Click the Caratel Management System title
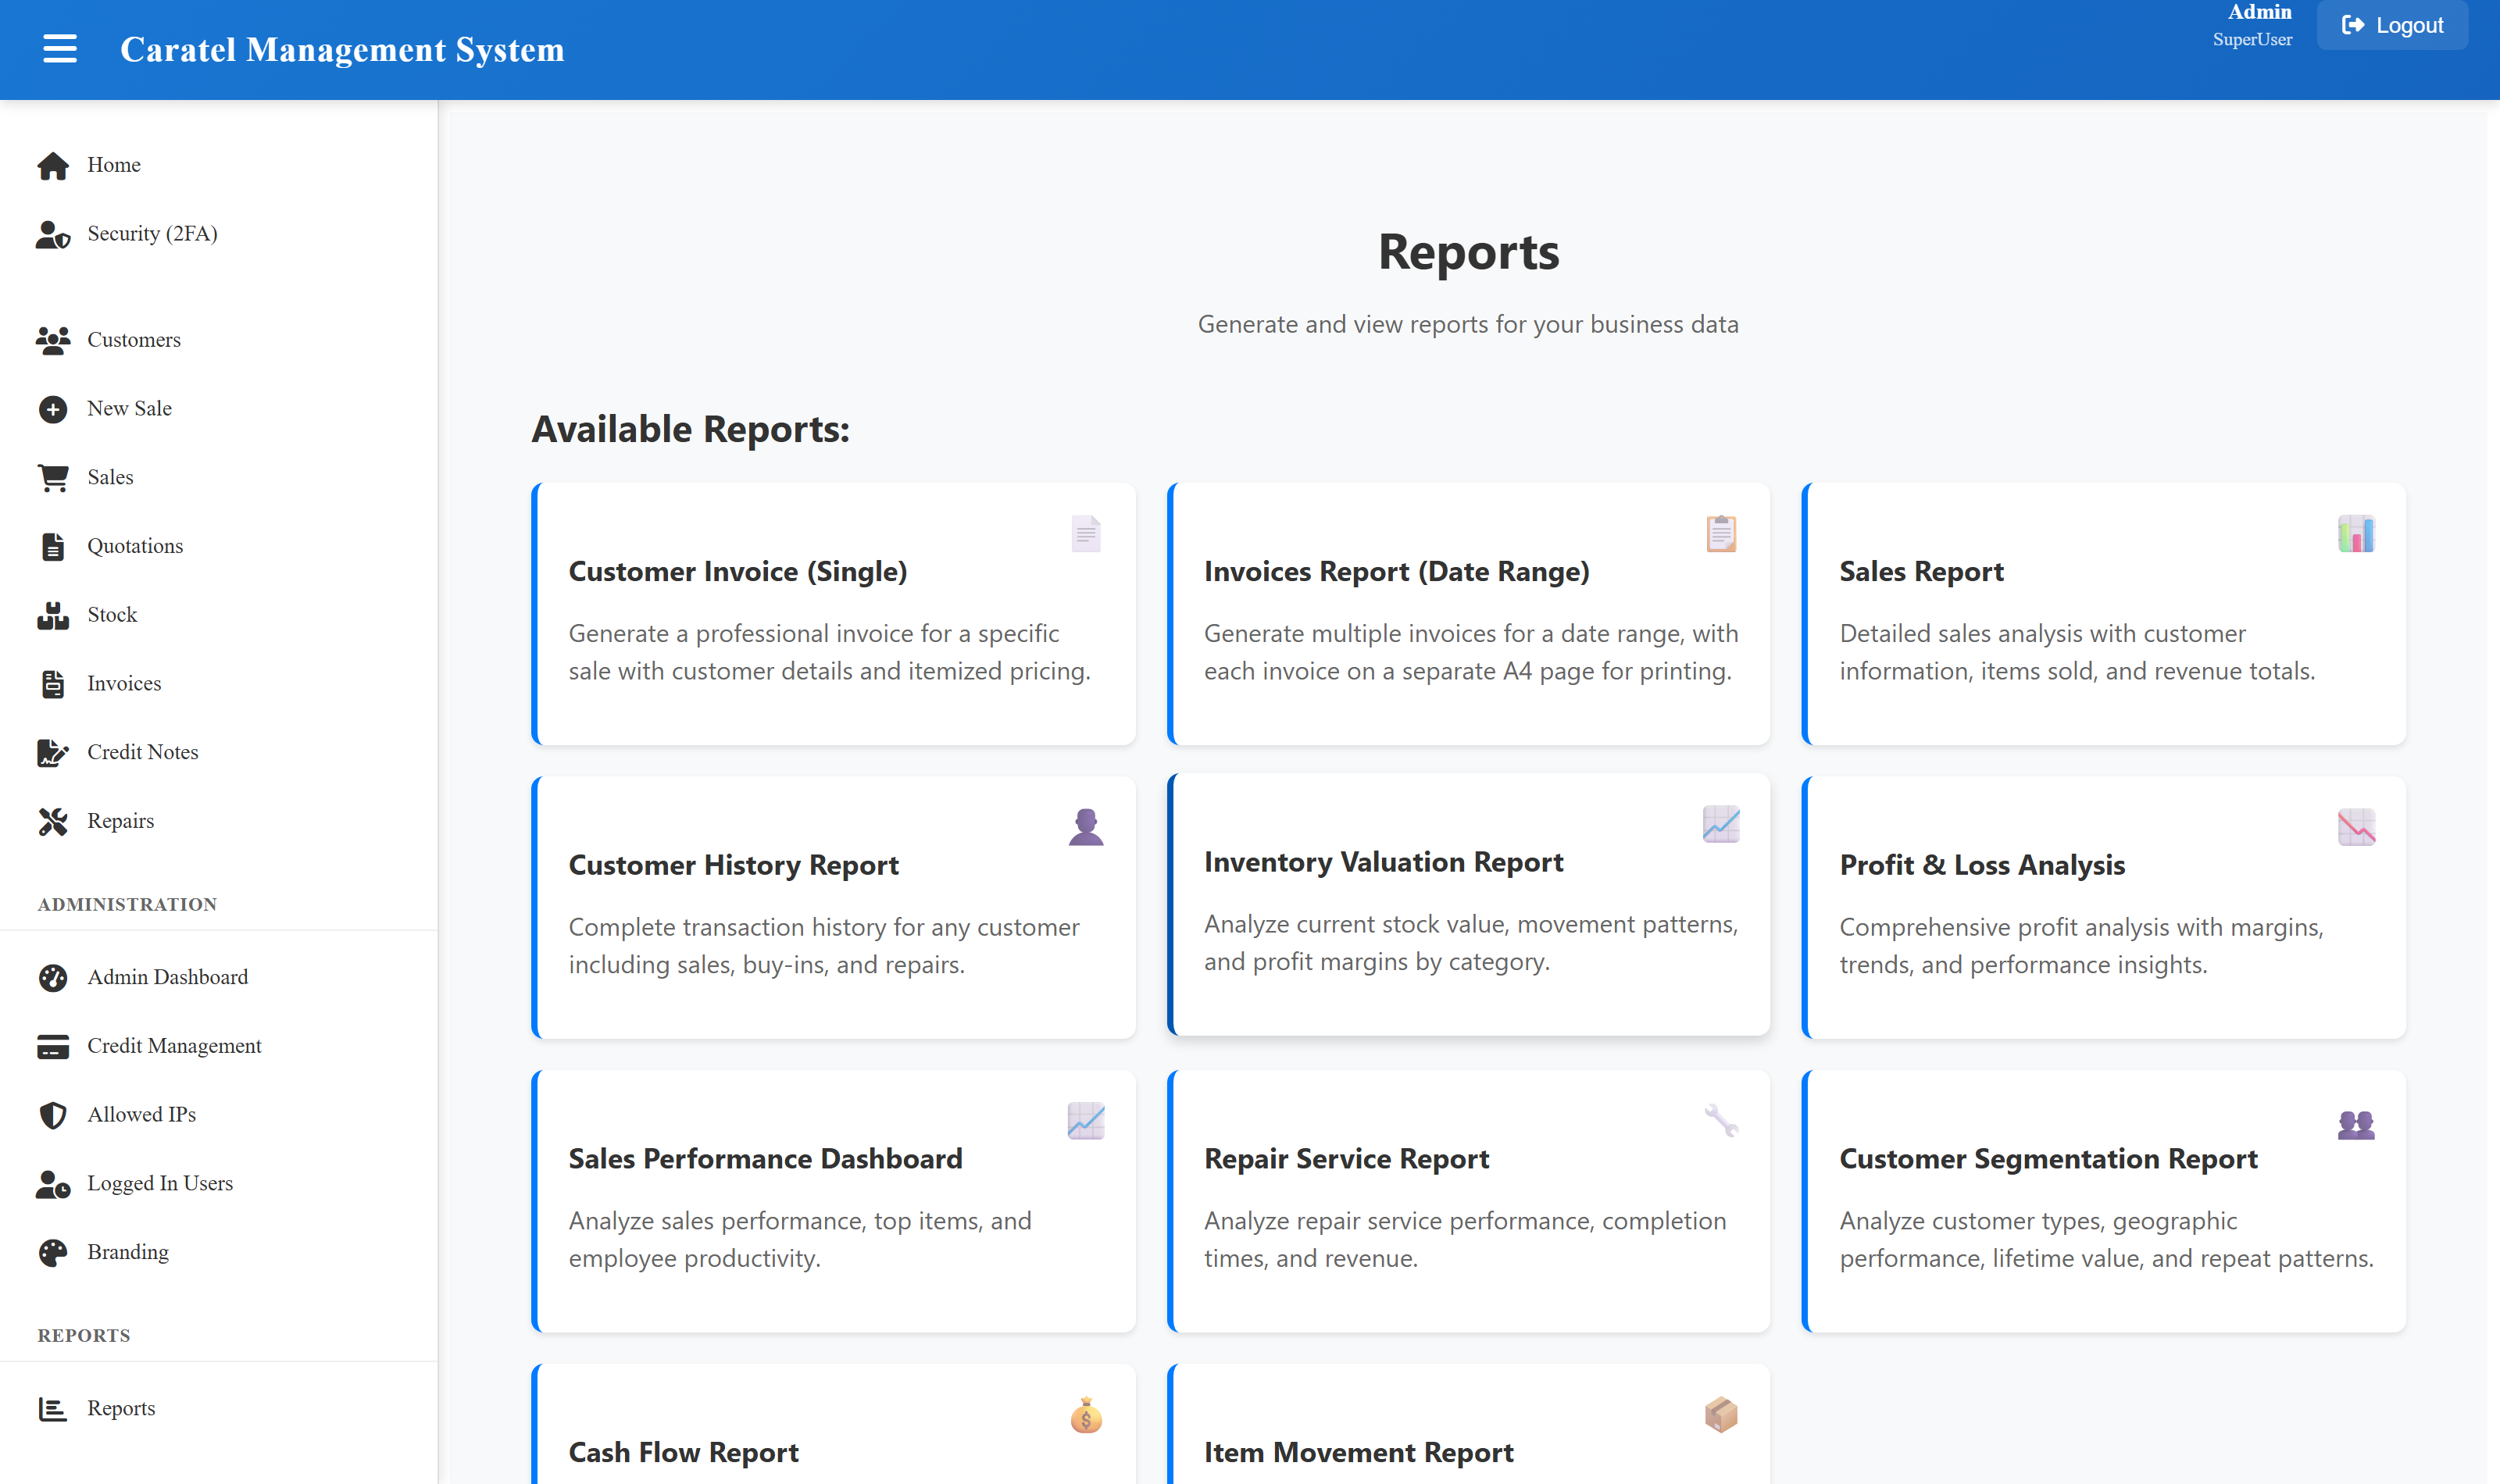This screenshot has height=1484, width=2500. tap(342, 50)
